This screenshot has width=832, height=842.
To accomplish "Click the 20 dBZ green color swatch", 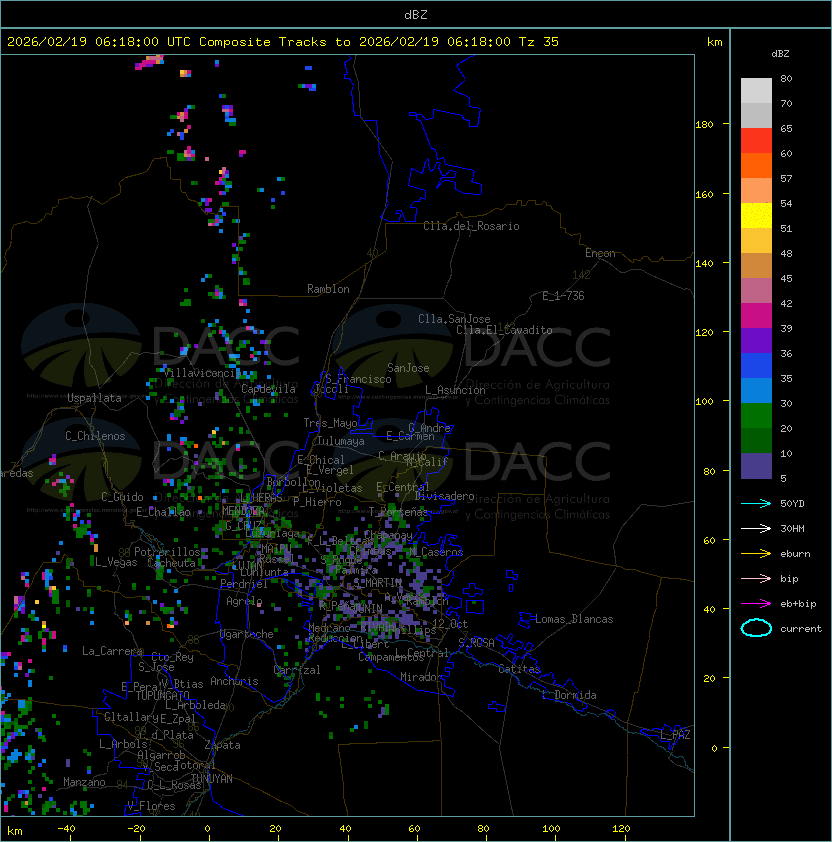I will click(756, 440).
